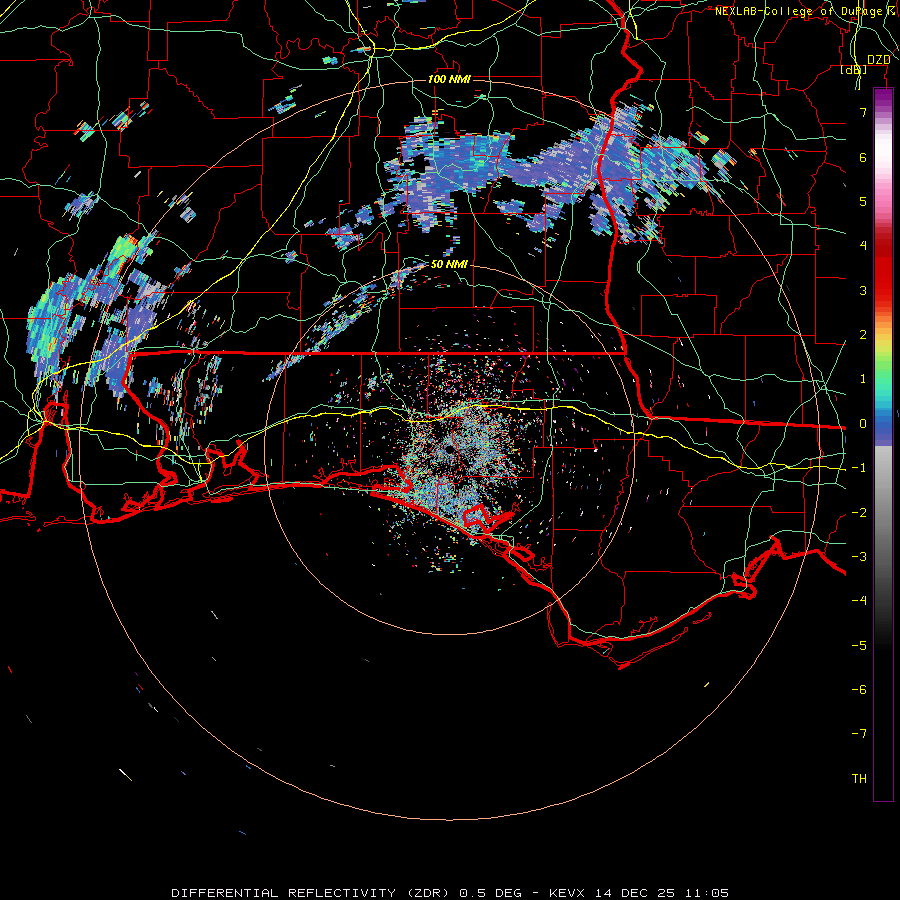Click the "4" value on the color scale
The width and height of the screenshot is (900, 900).
862,246
